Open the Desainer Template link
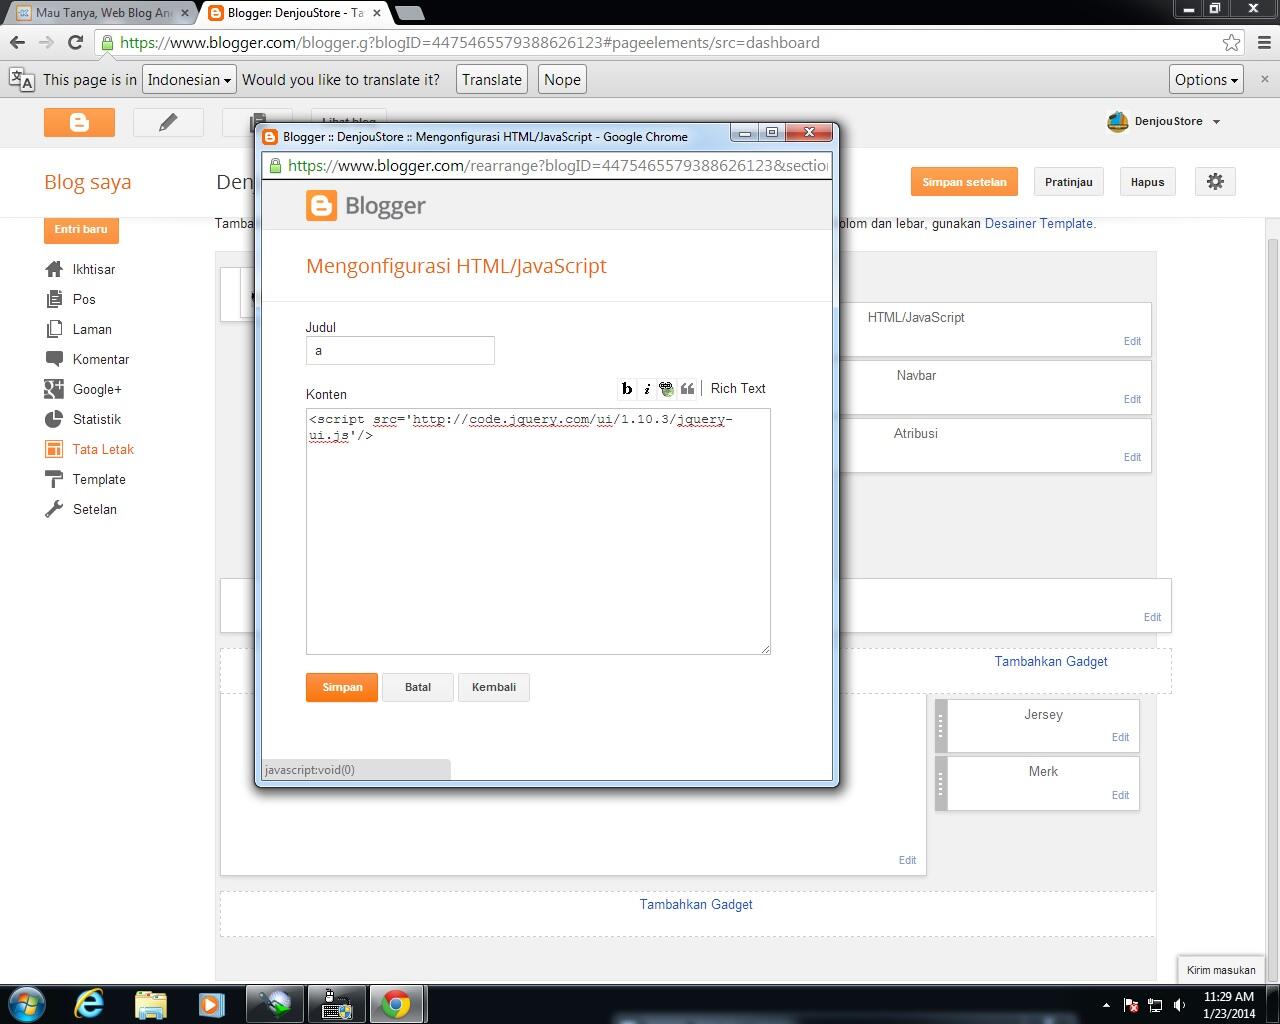Image resolution: width=1280 pixels, height=1024 pixels. [1040, 223]
